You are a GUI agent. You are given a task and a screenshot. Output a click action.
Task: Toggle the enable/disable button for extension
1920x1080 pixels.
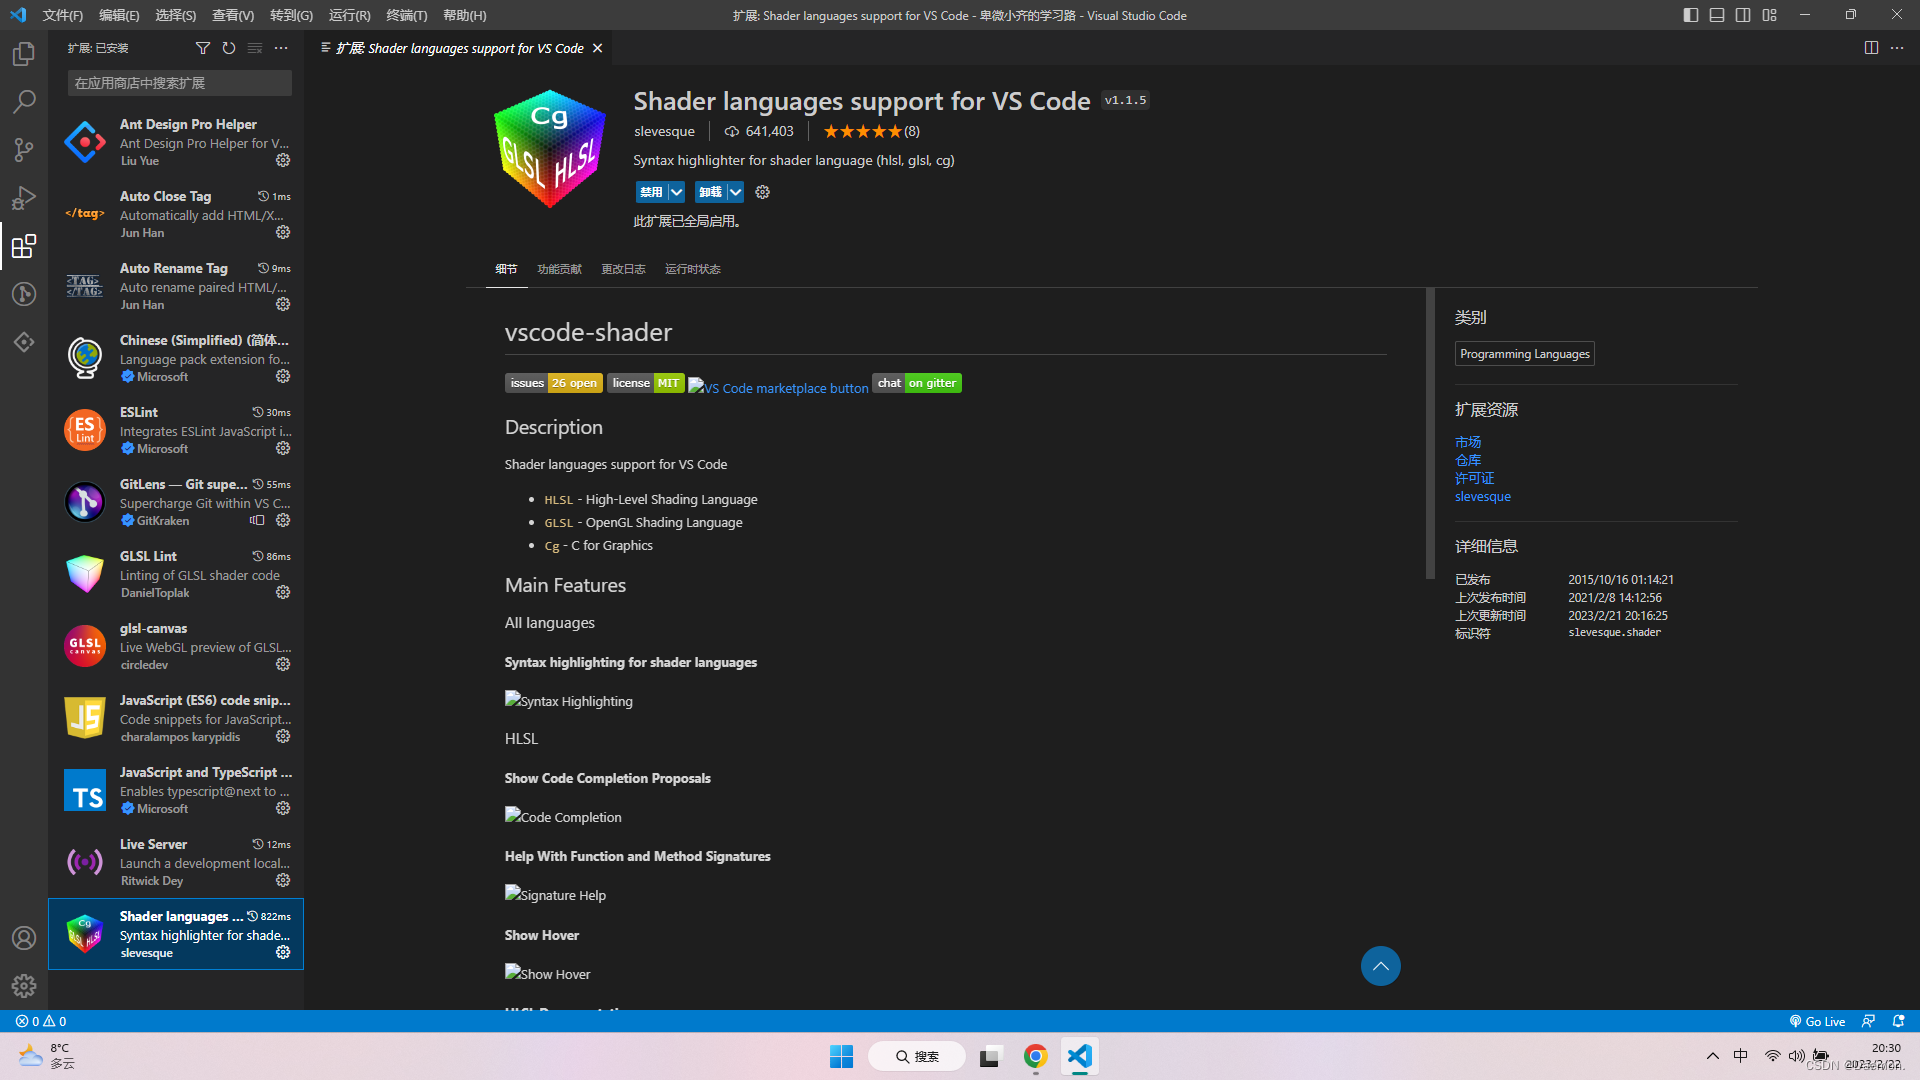[649, 191]
